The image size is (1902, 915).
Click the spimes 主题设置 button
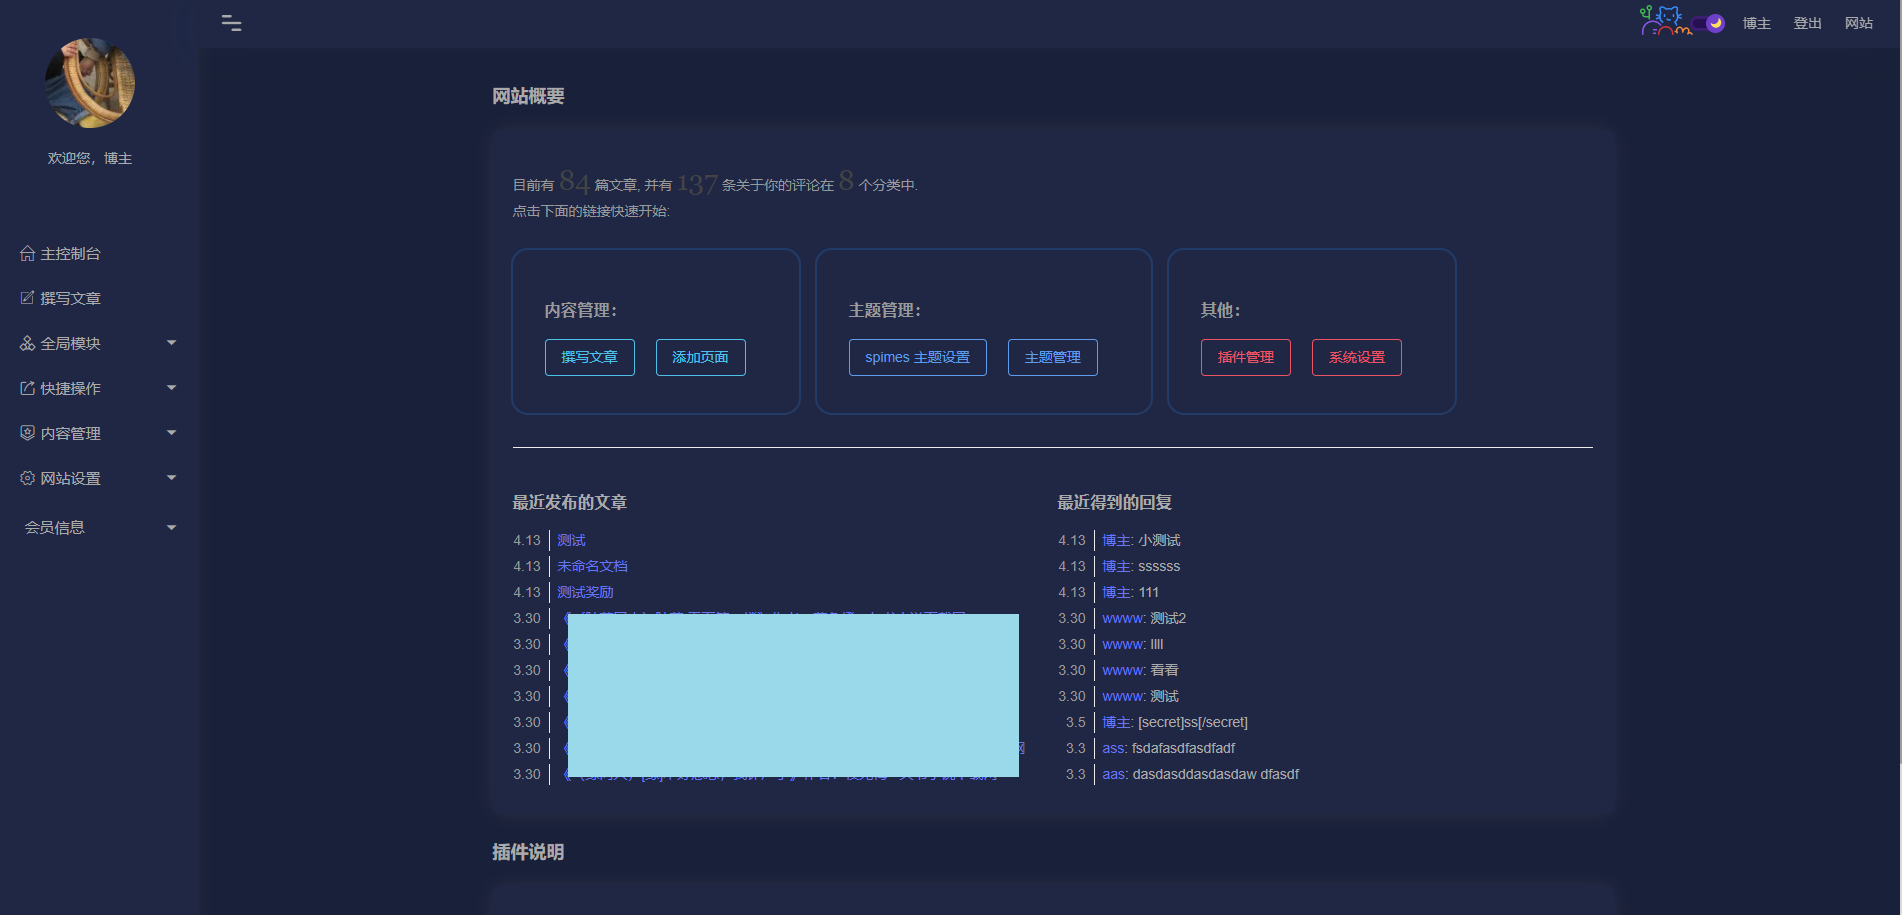tap(917, 357)
